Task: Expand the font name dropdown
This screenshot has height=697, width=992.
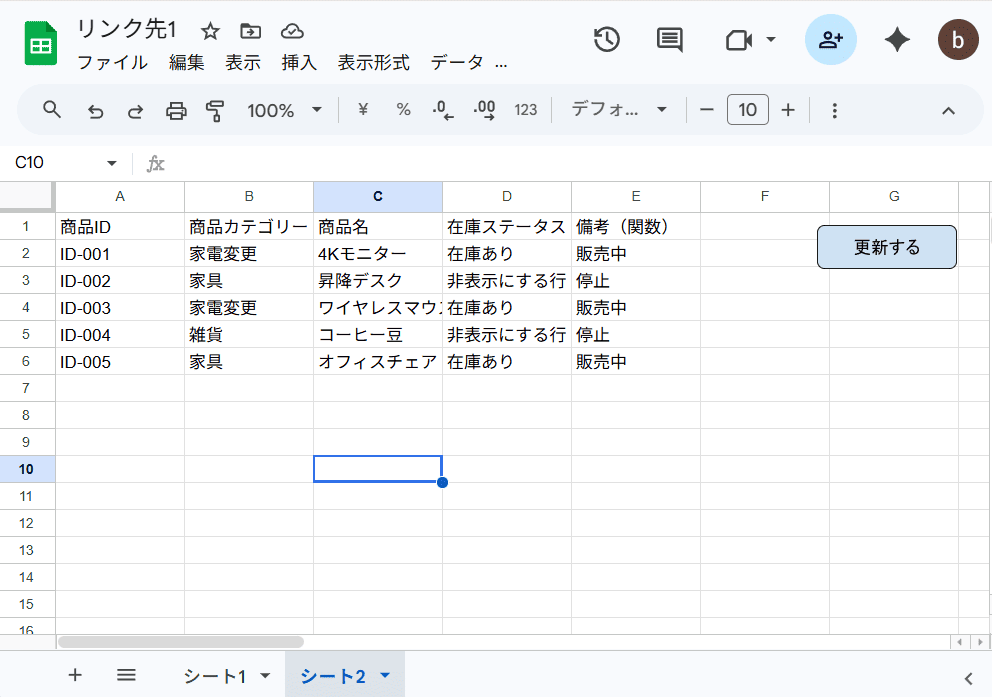Action: [x=619, y=110]
